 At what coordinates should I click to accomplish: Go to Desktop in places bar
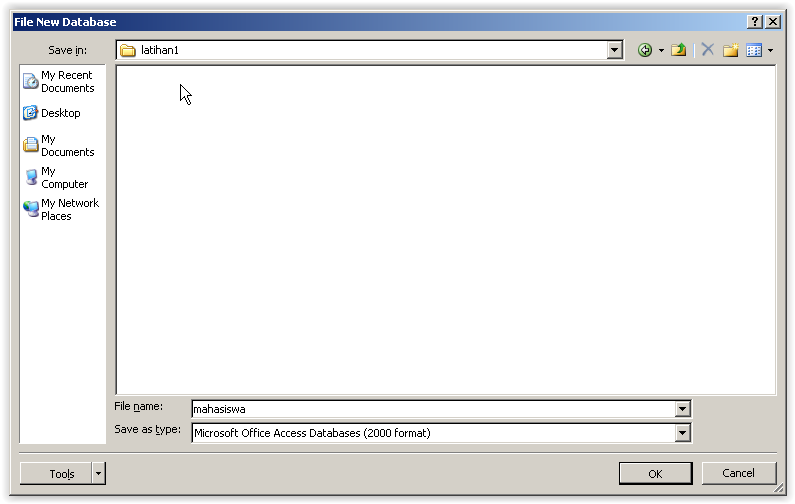coord(52,113)
